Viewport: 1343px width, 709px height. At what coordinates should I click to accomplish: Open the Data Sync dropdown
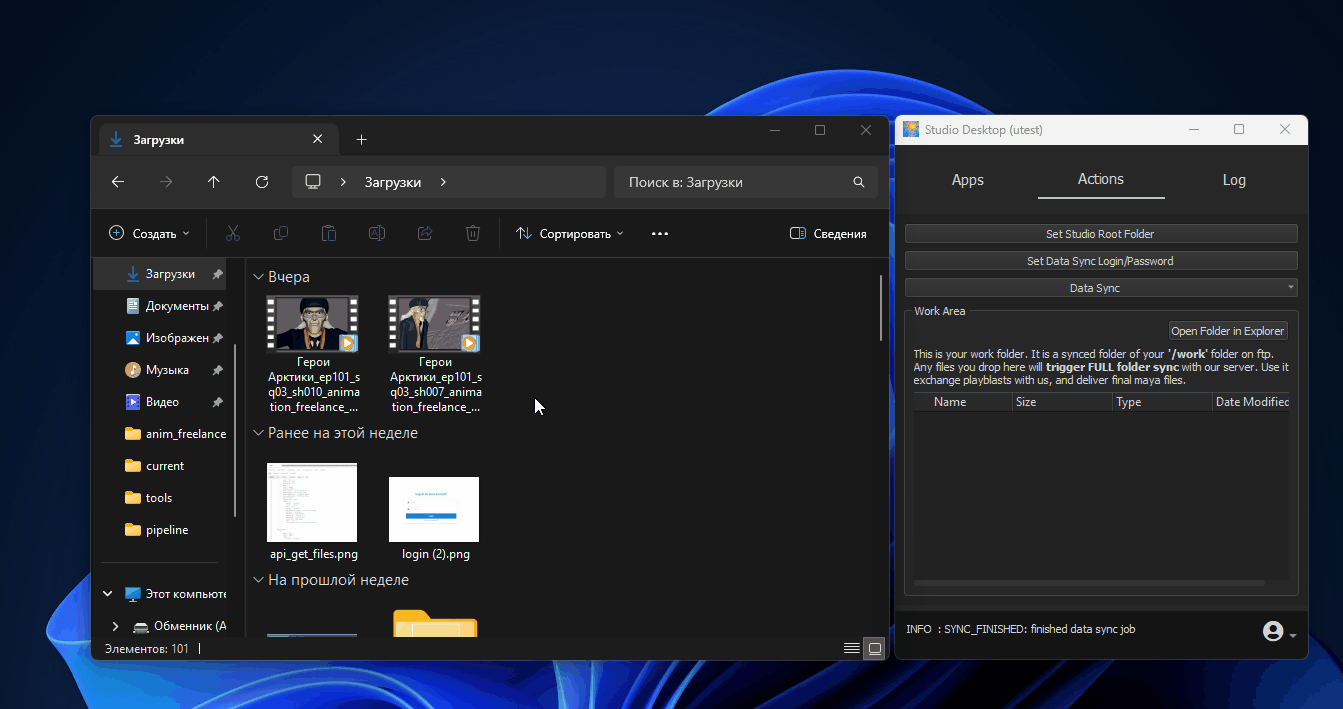coord(1100,288)
